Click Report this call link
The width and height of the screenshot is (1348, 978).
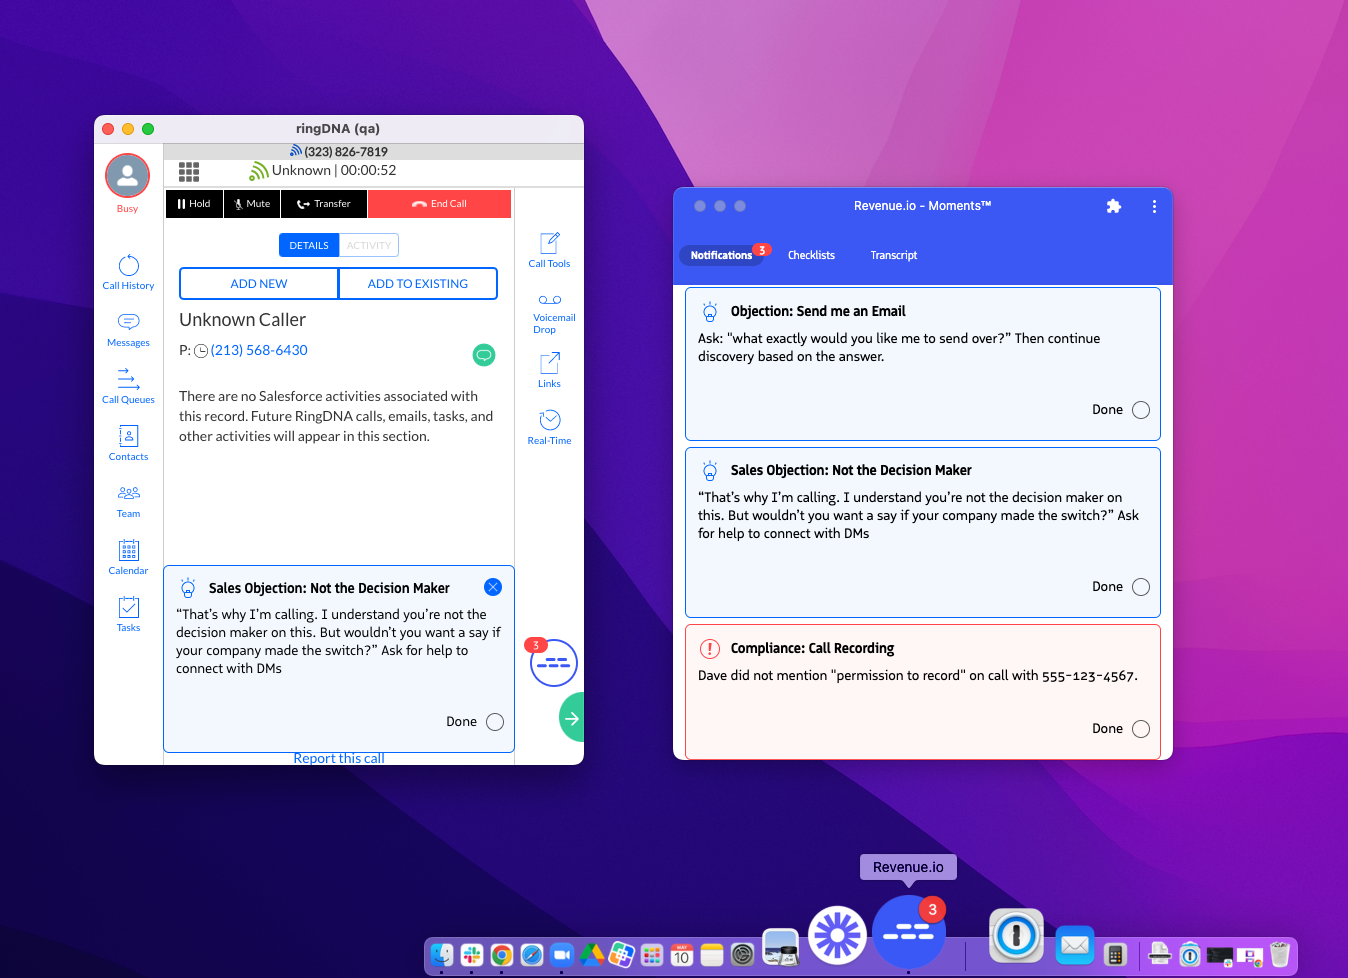[339, 758]
